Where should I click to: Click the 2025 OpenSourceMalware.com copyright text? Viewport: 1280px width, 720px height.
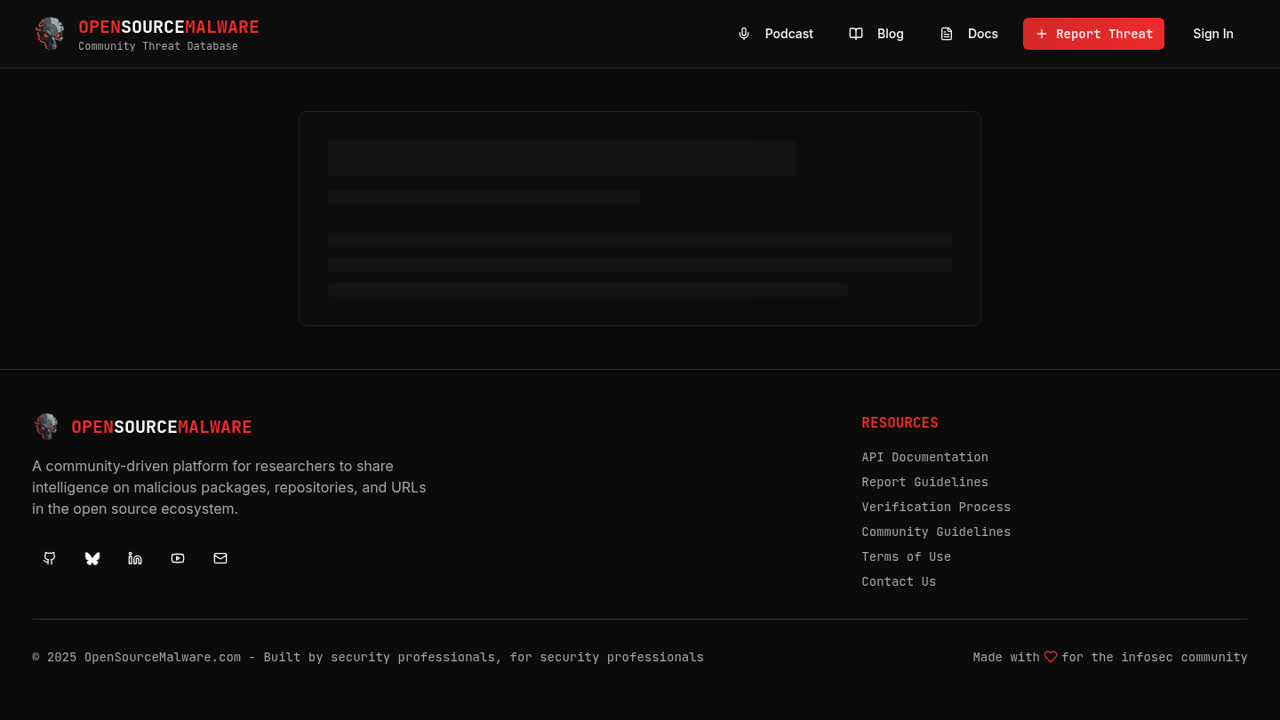tap(368, 657)
